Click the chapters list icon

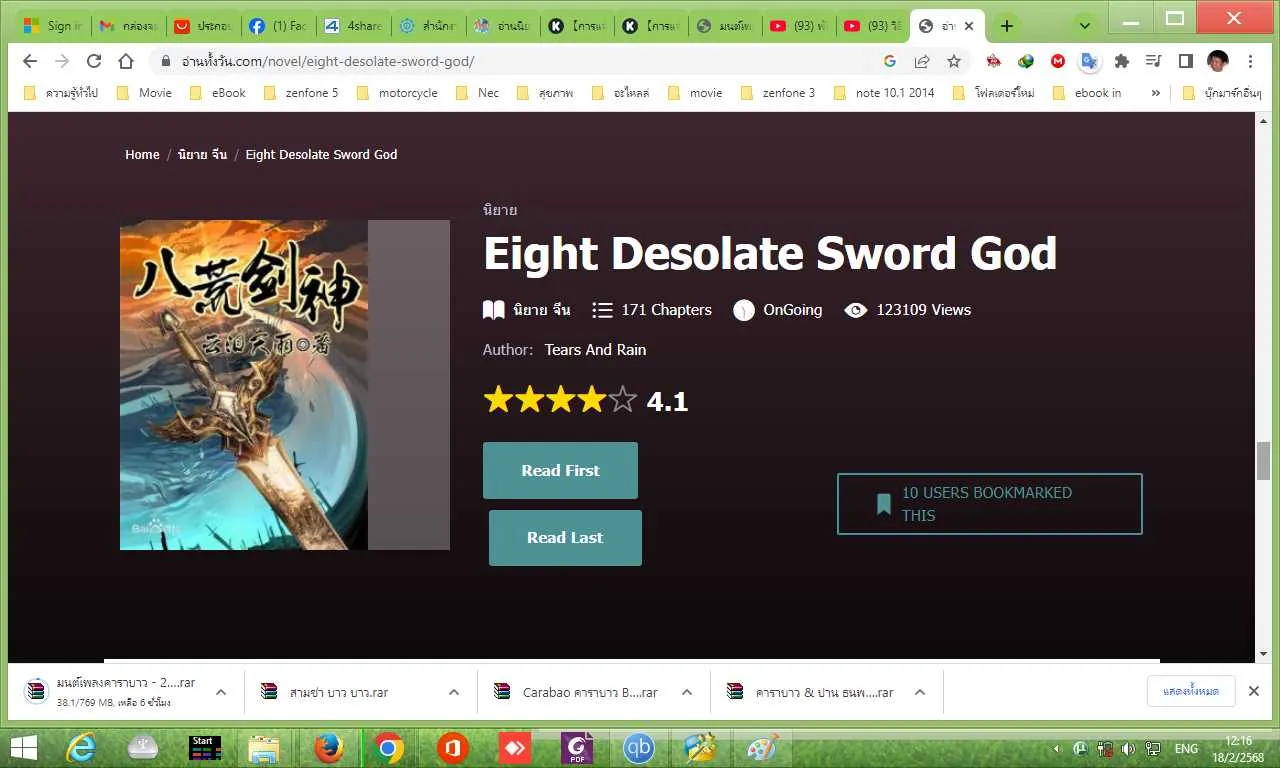pyautogui.click(x=602, y=310)
